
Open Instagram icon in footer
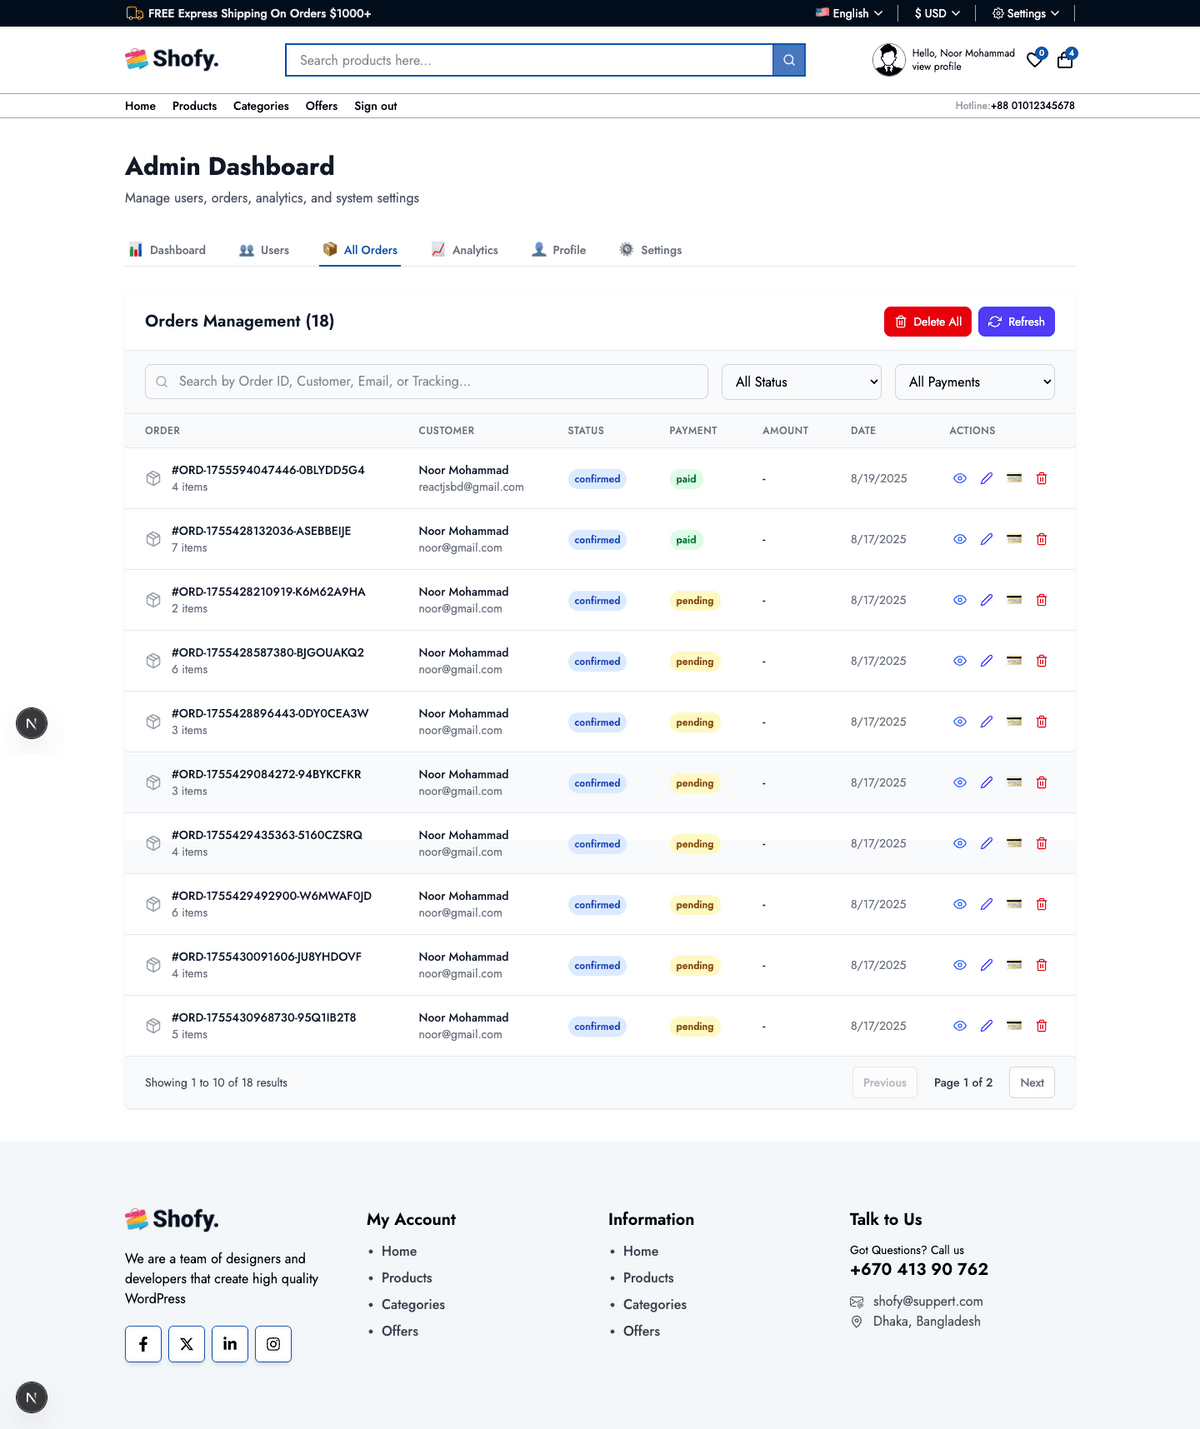tap(273, 1344)
